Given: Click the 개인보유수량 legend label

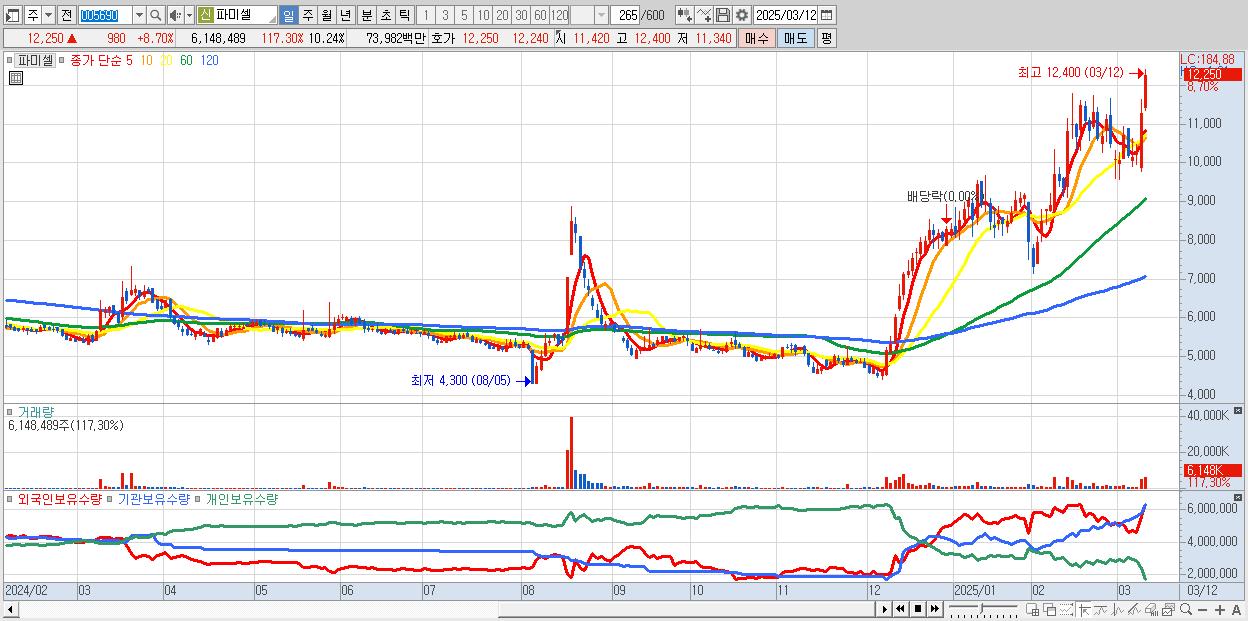Looking at the screenshot, I should (x=241, y=498).
